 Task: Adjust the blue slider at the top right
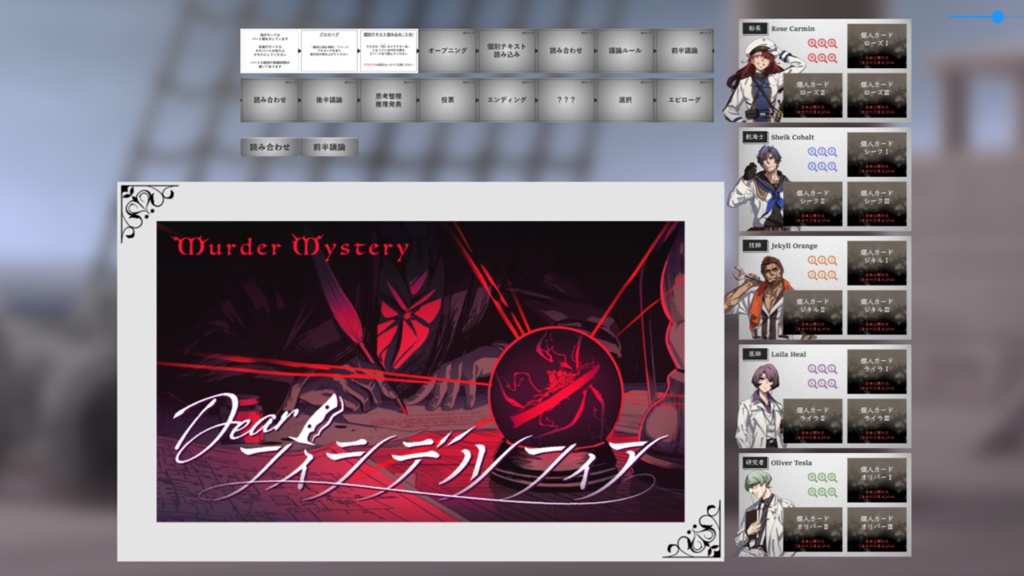coord(997,17)
